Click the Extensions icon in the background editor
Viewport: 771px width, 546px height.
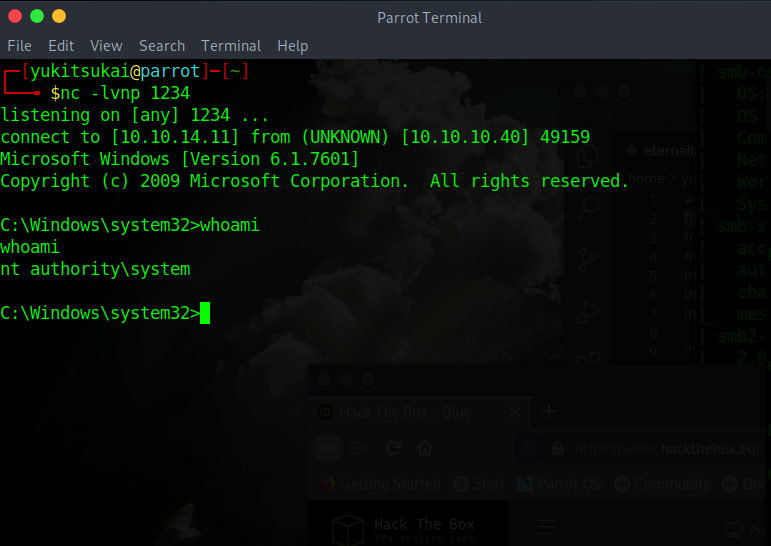pyautogui.click(x=588, y=358)
